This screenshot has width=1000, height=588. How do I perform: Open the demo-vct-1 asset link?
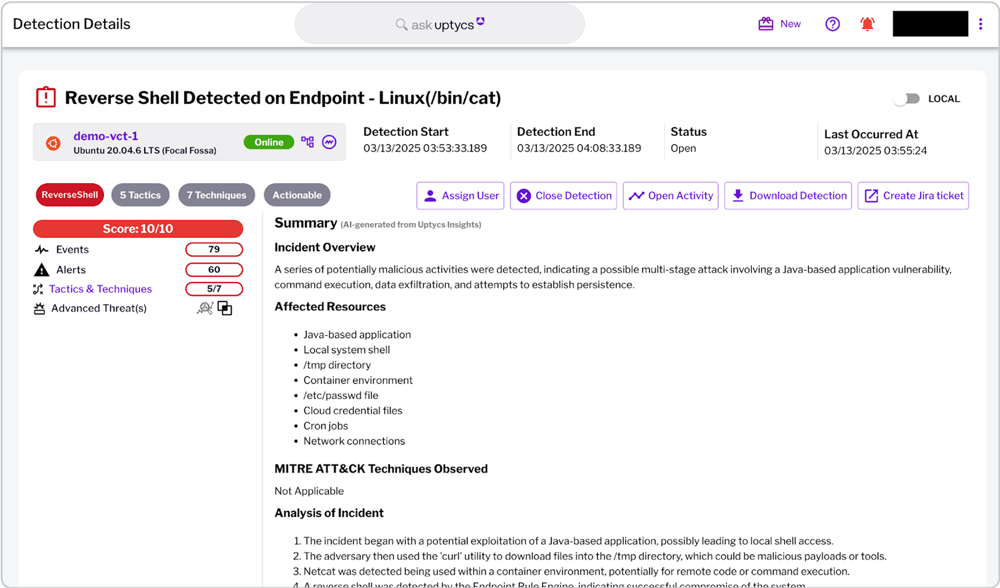(x=105, y=136)
